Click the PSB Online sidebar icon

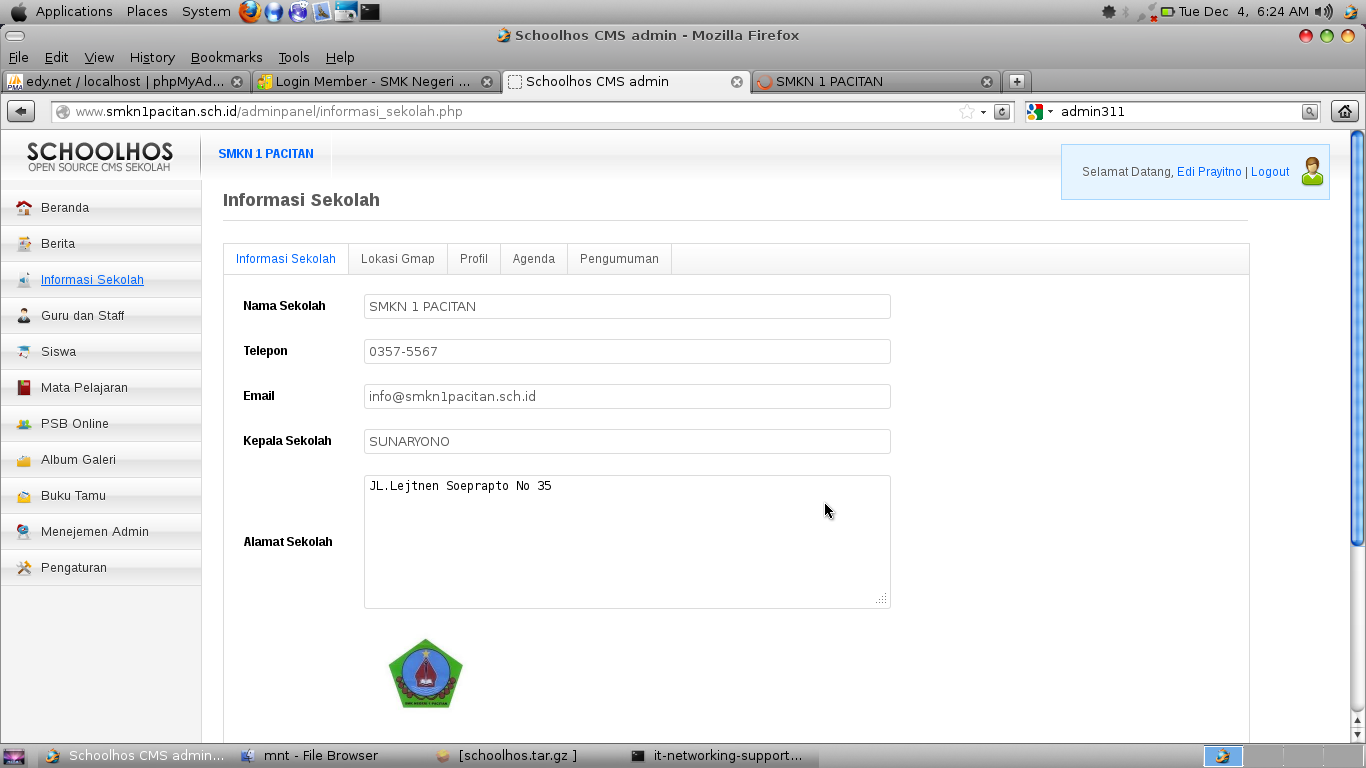click(24, 424)
